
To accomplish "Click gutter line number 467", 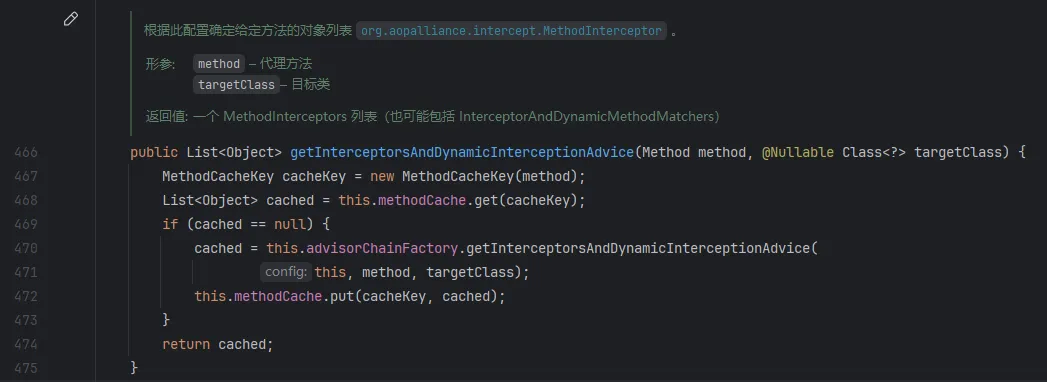I will tap(25, 176).
